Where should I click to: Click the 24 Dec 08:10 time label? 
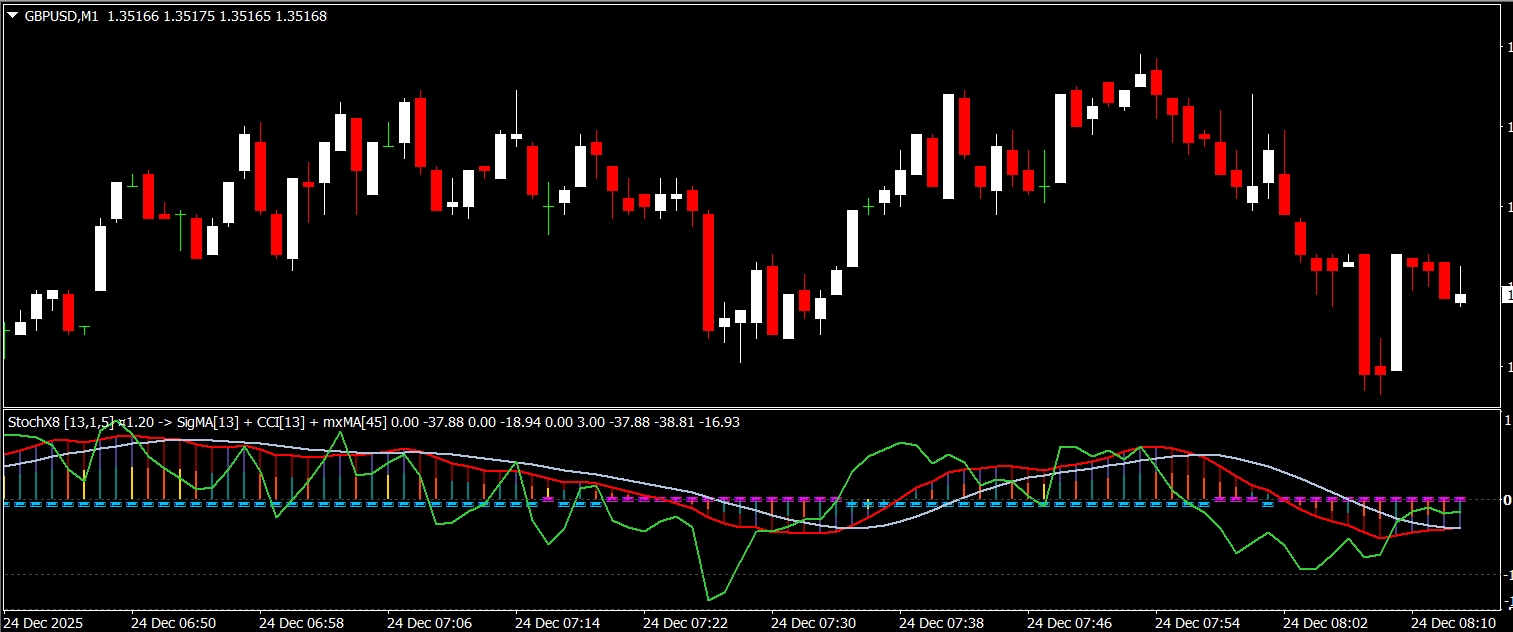click(x=1453, y=623)
